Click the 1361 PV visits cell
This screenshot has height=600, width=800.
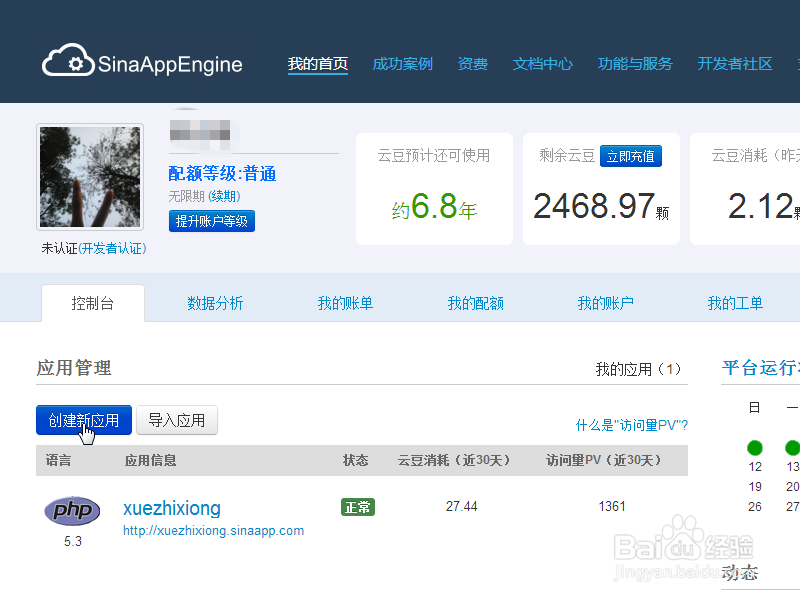[x=612, y=507]
